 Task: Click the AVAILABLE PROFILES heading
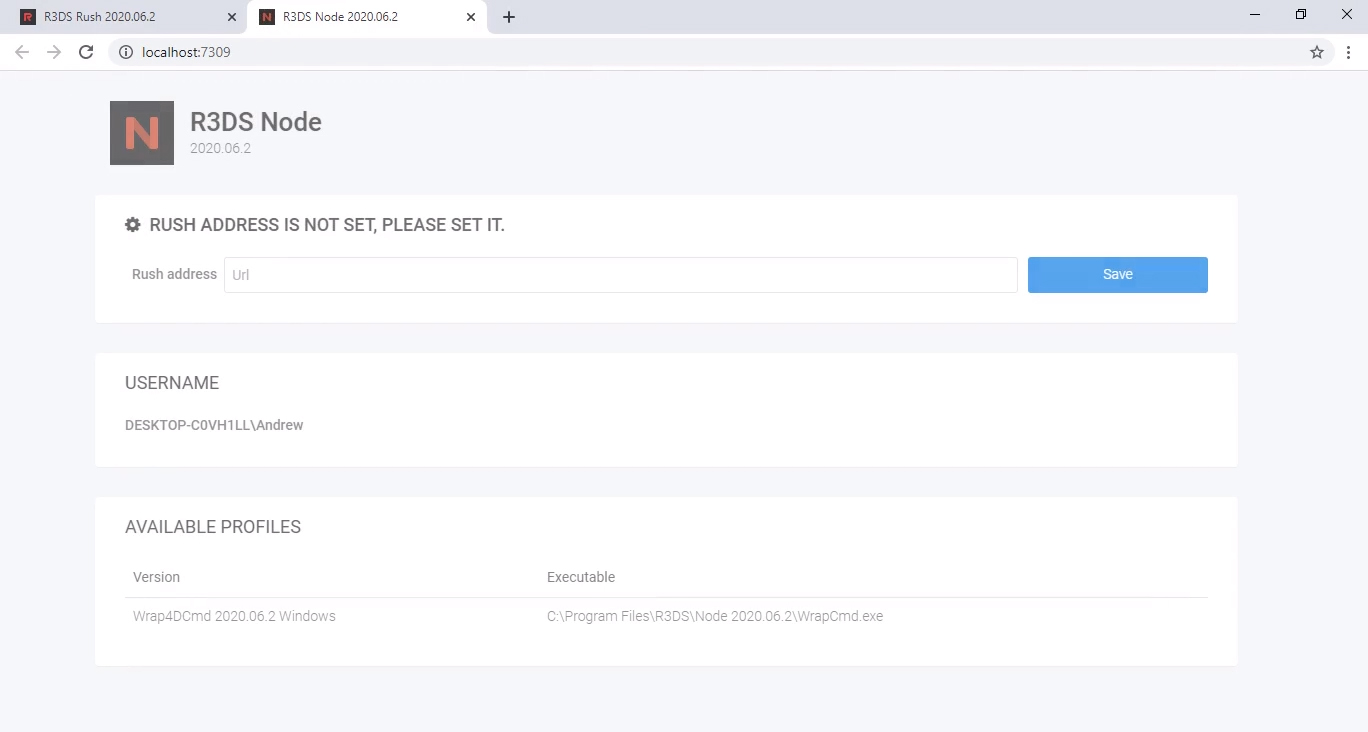coord(213,527)
